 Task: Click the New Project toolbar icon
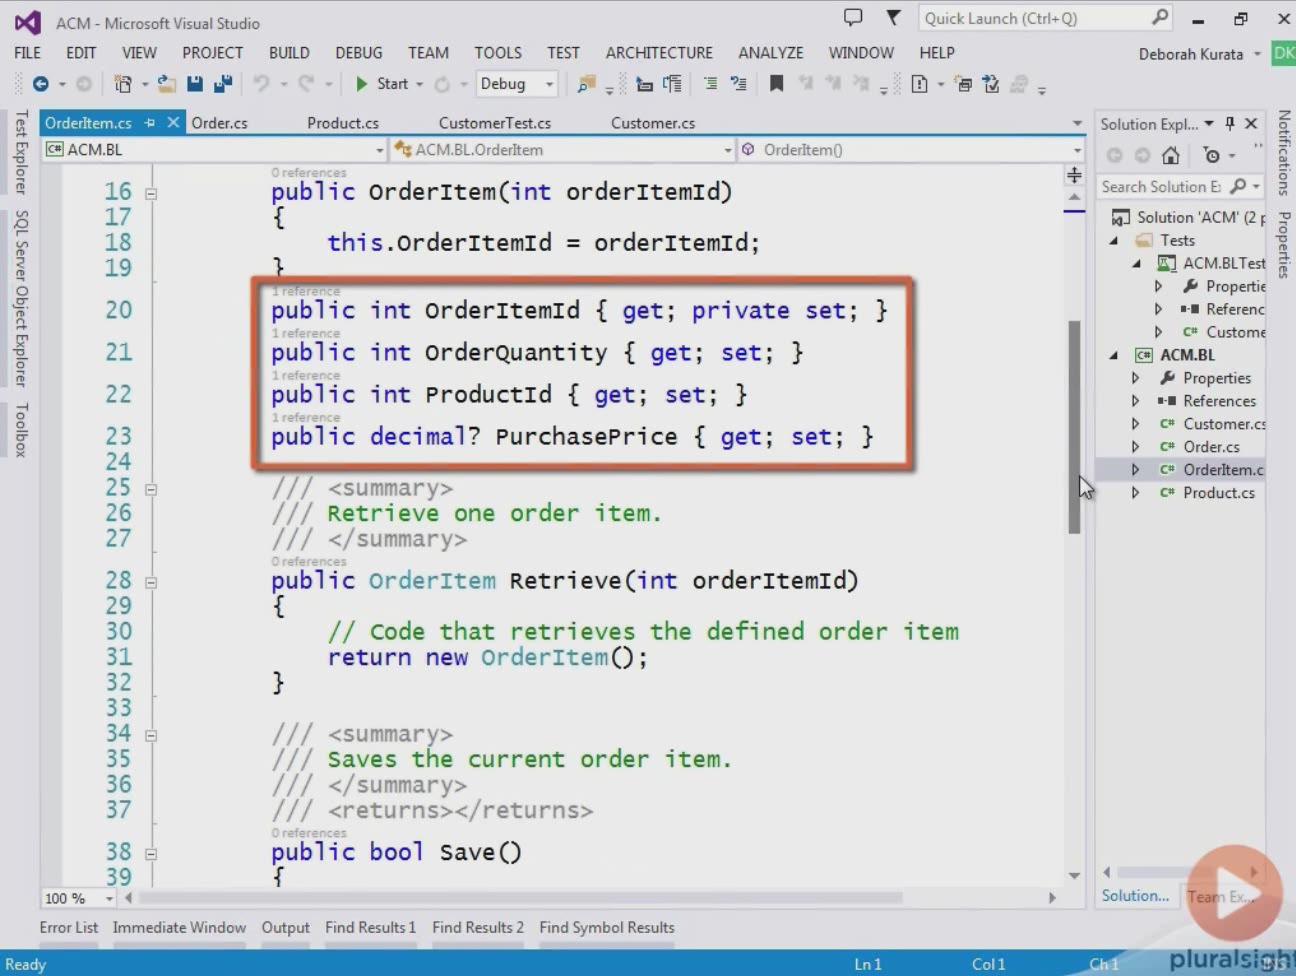(123, 84)
